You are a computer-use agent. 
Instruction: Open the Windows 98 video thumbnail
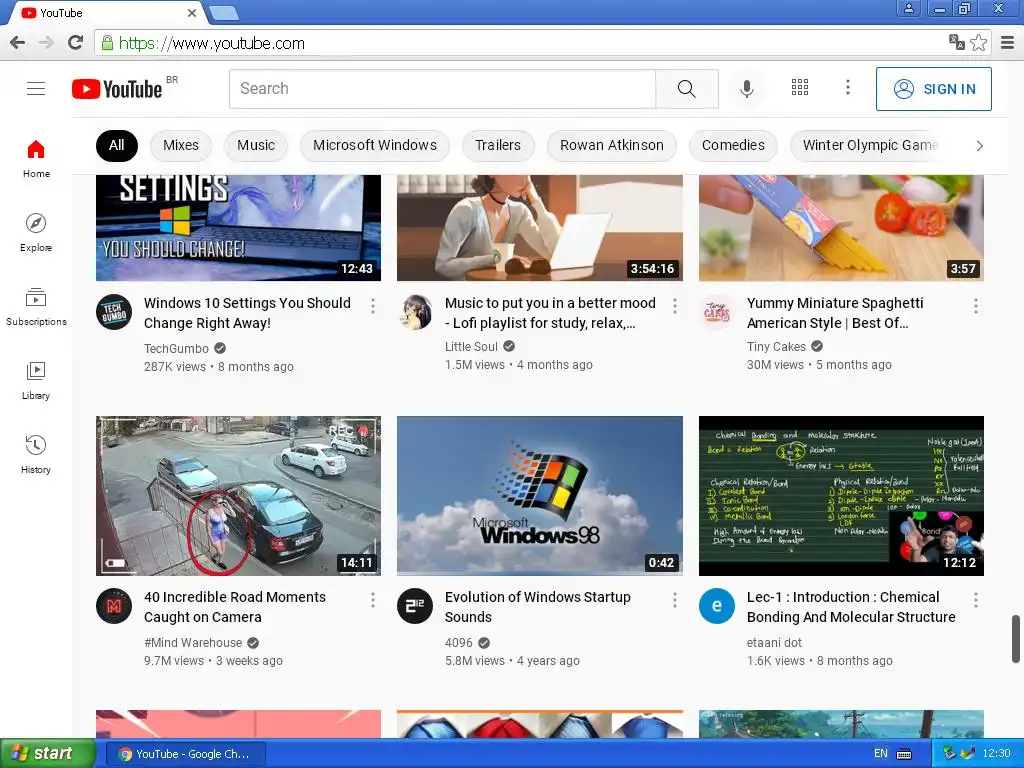(540, 496)
